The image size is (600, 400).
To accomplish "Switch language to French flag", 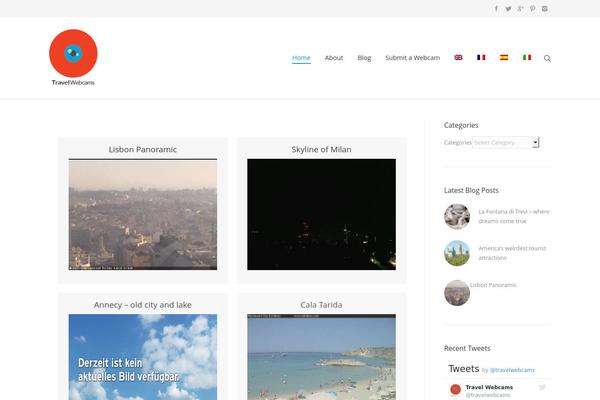I will pos(481,57).
